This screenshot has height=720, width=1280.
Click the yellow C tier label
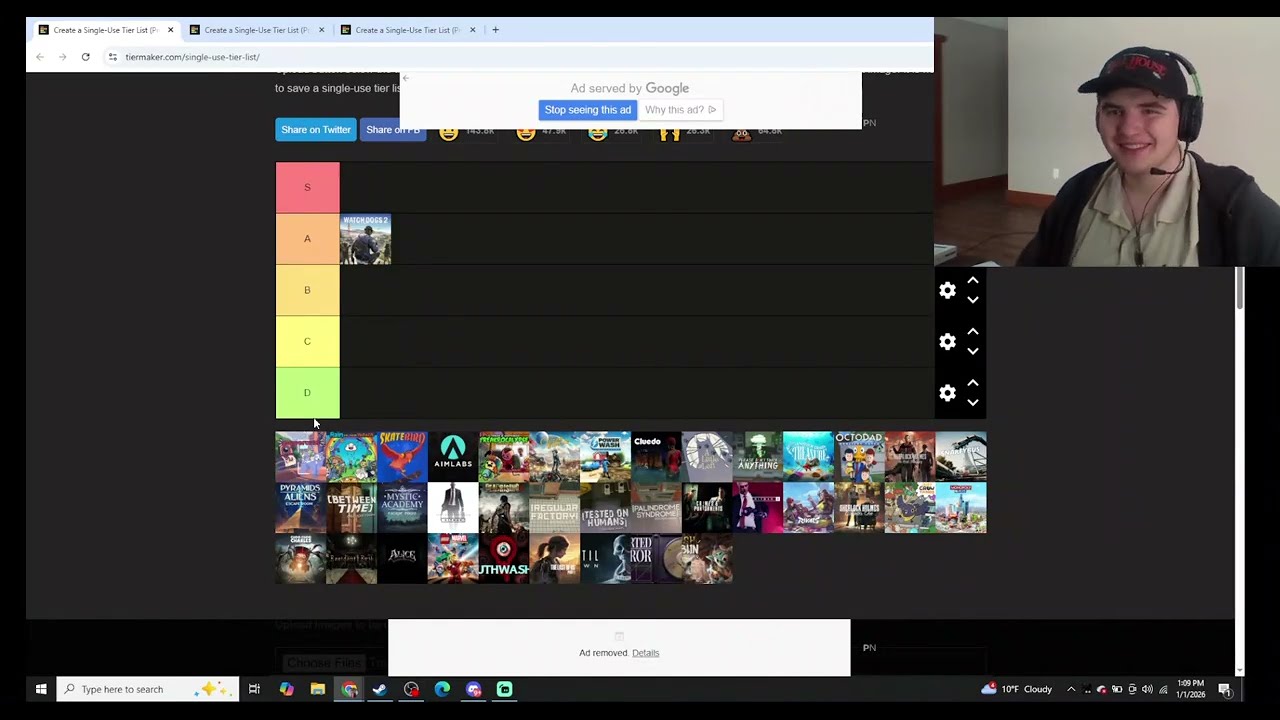(307, 342)
